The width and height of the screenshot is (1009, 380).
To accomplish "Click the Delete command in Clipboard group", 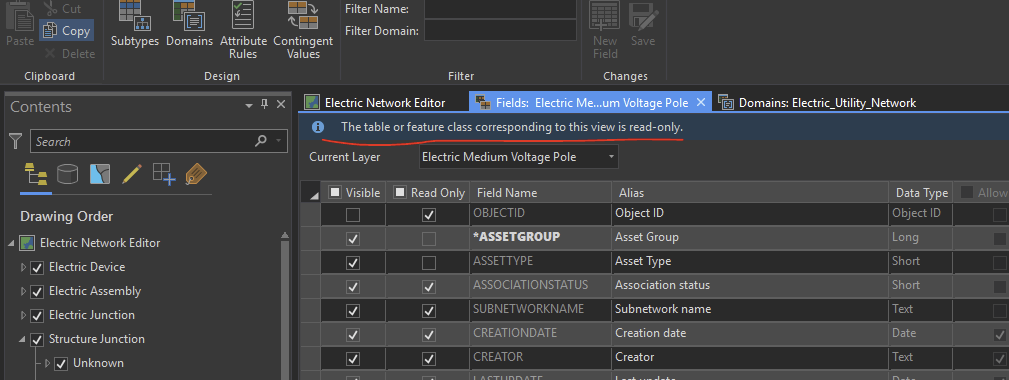I will tap(69, 53).
